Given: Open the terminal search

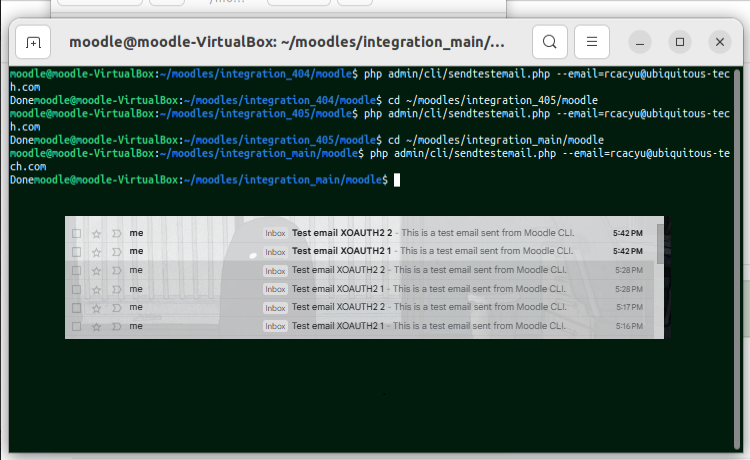Looking at the screenshot, I should 550,42.
